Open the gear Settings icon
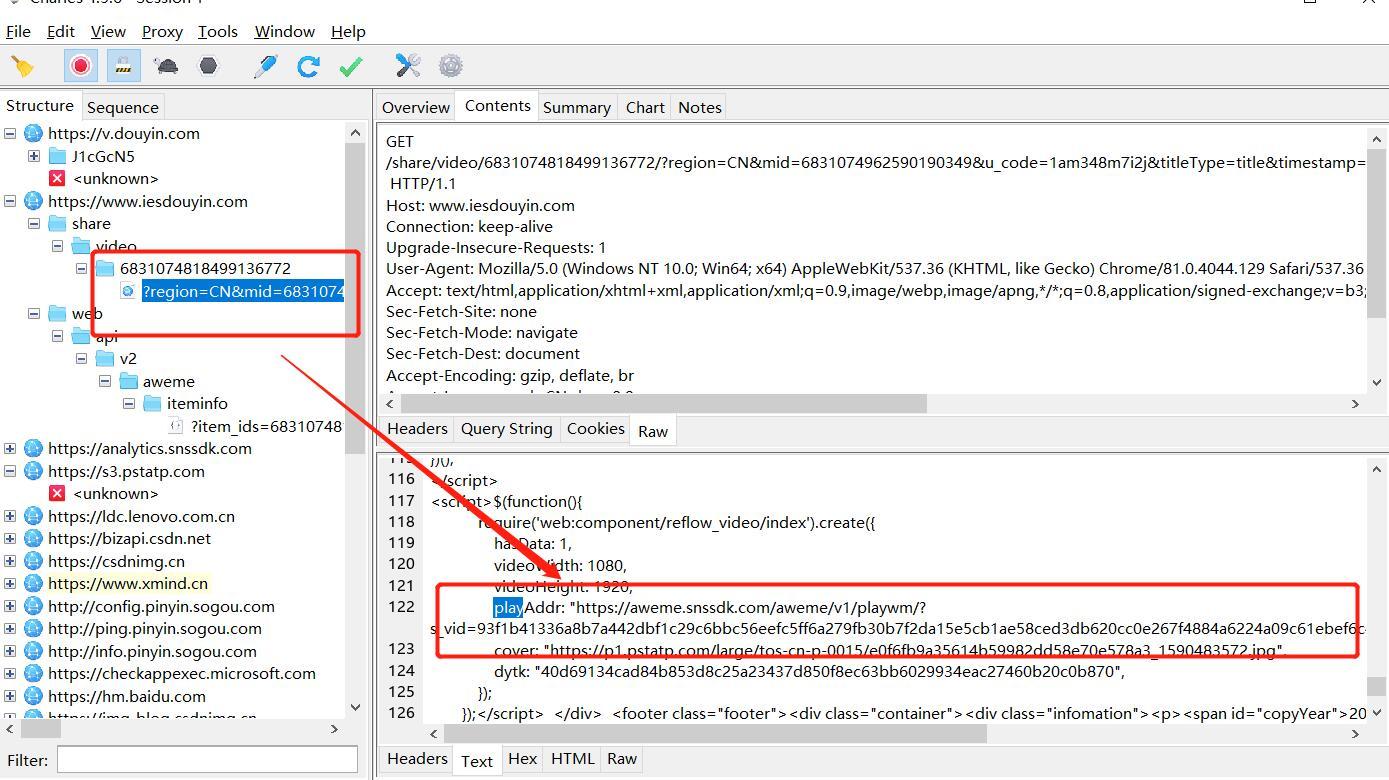Screen dimensions: 1389x780 coord(451,66)
